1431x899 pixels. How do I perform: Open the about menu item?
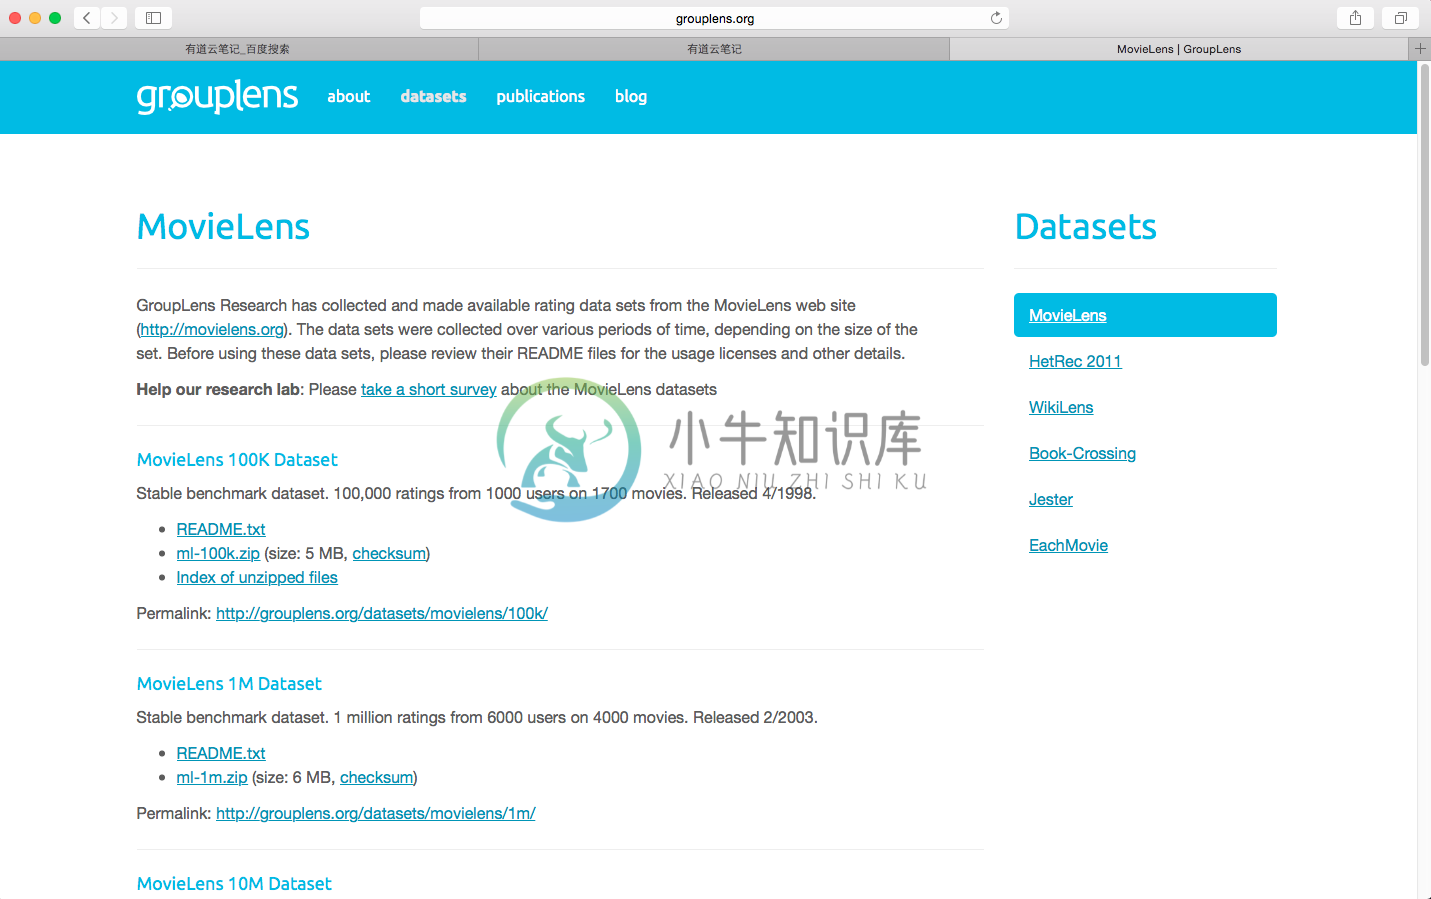pos(349,96)
